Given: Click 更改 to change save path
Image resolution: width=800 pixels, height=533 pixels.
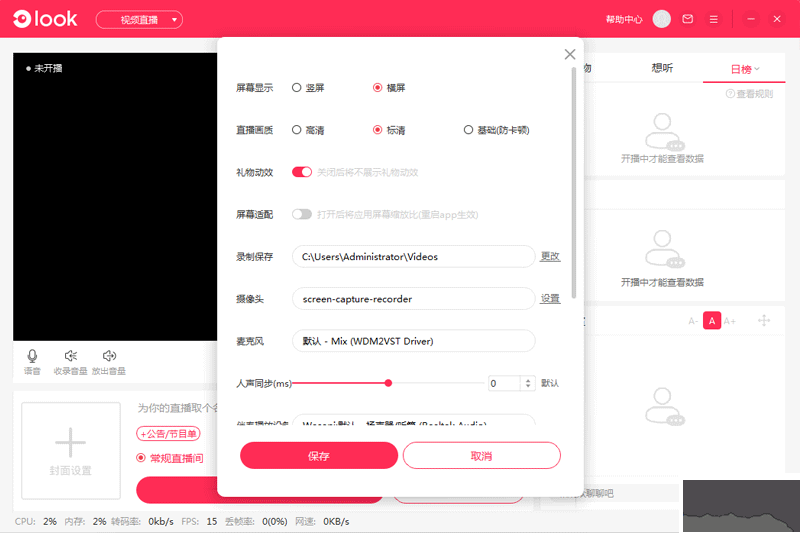Looking at the screenshot, I should [x=550, y=257].
